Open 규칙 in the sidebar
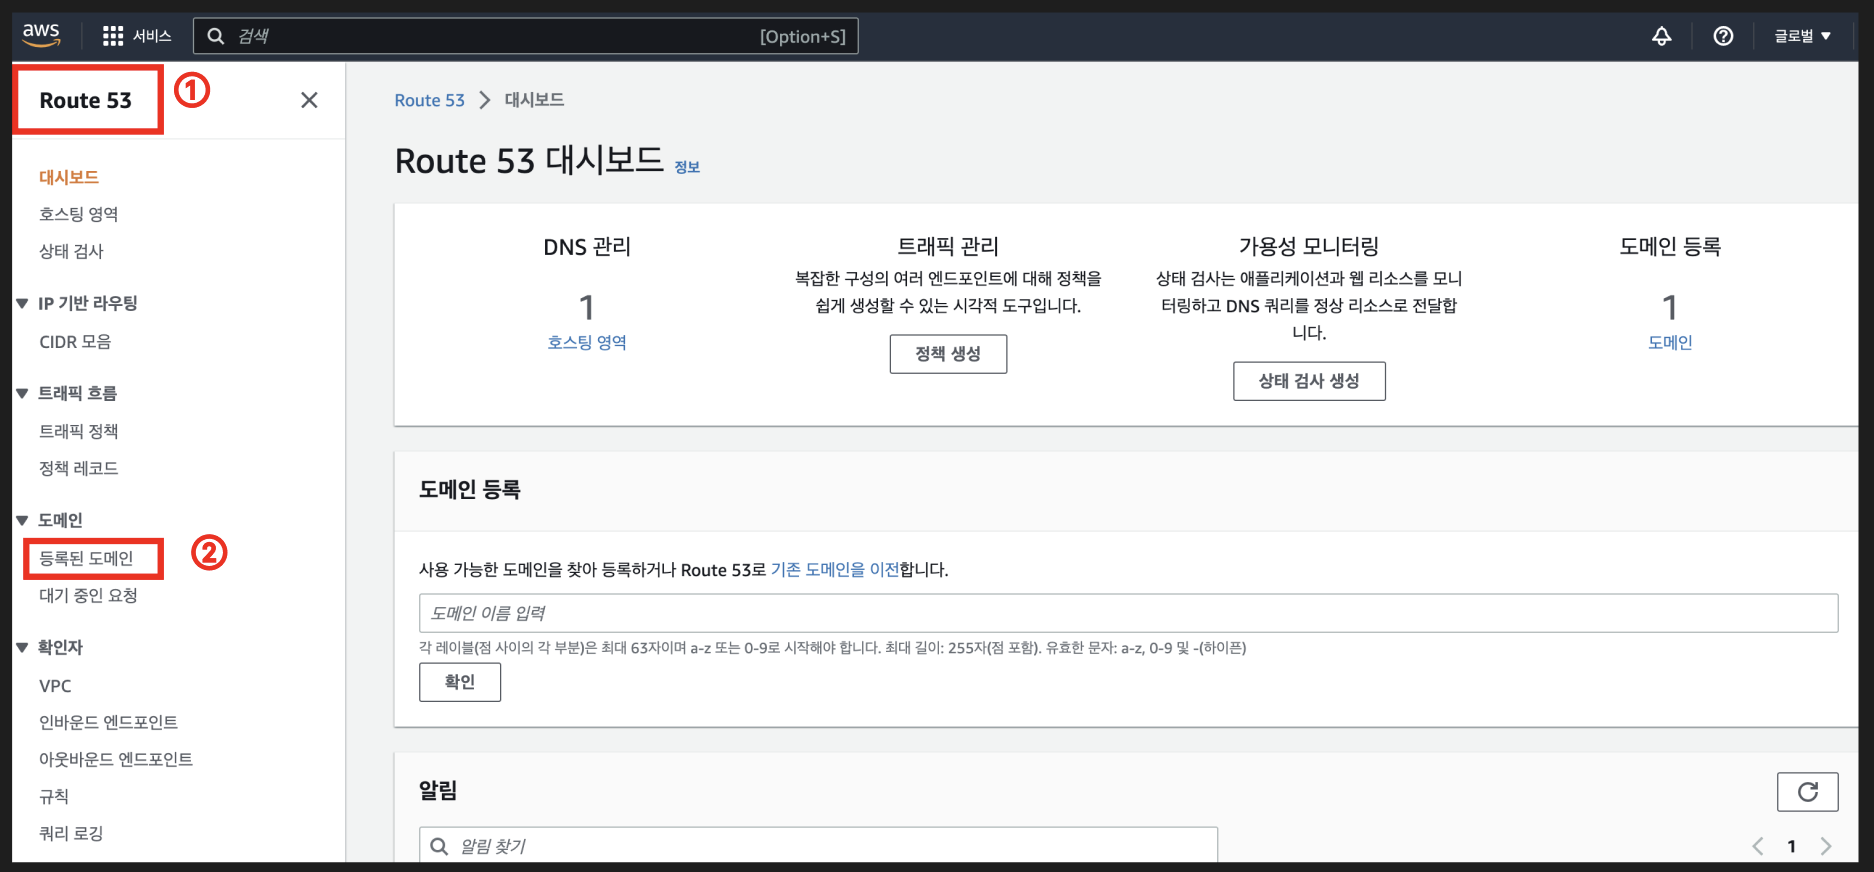Viewport: 1874px width, 872px height. [54, 796]
